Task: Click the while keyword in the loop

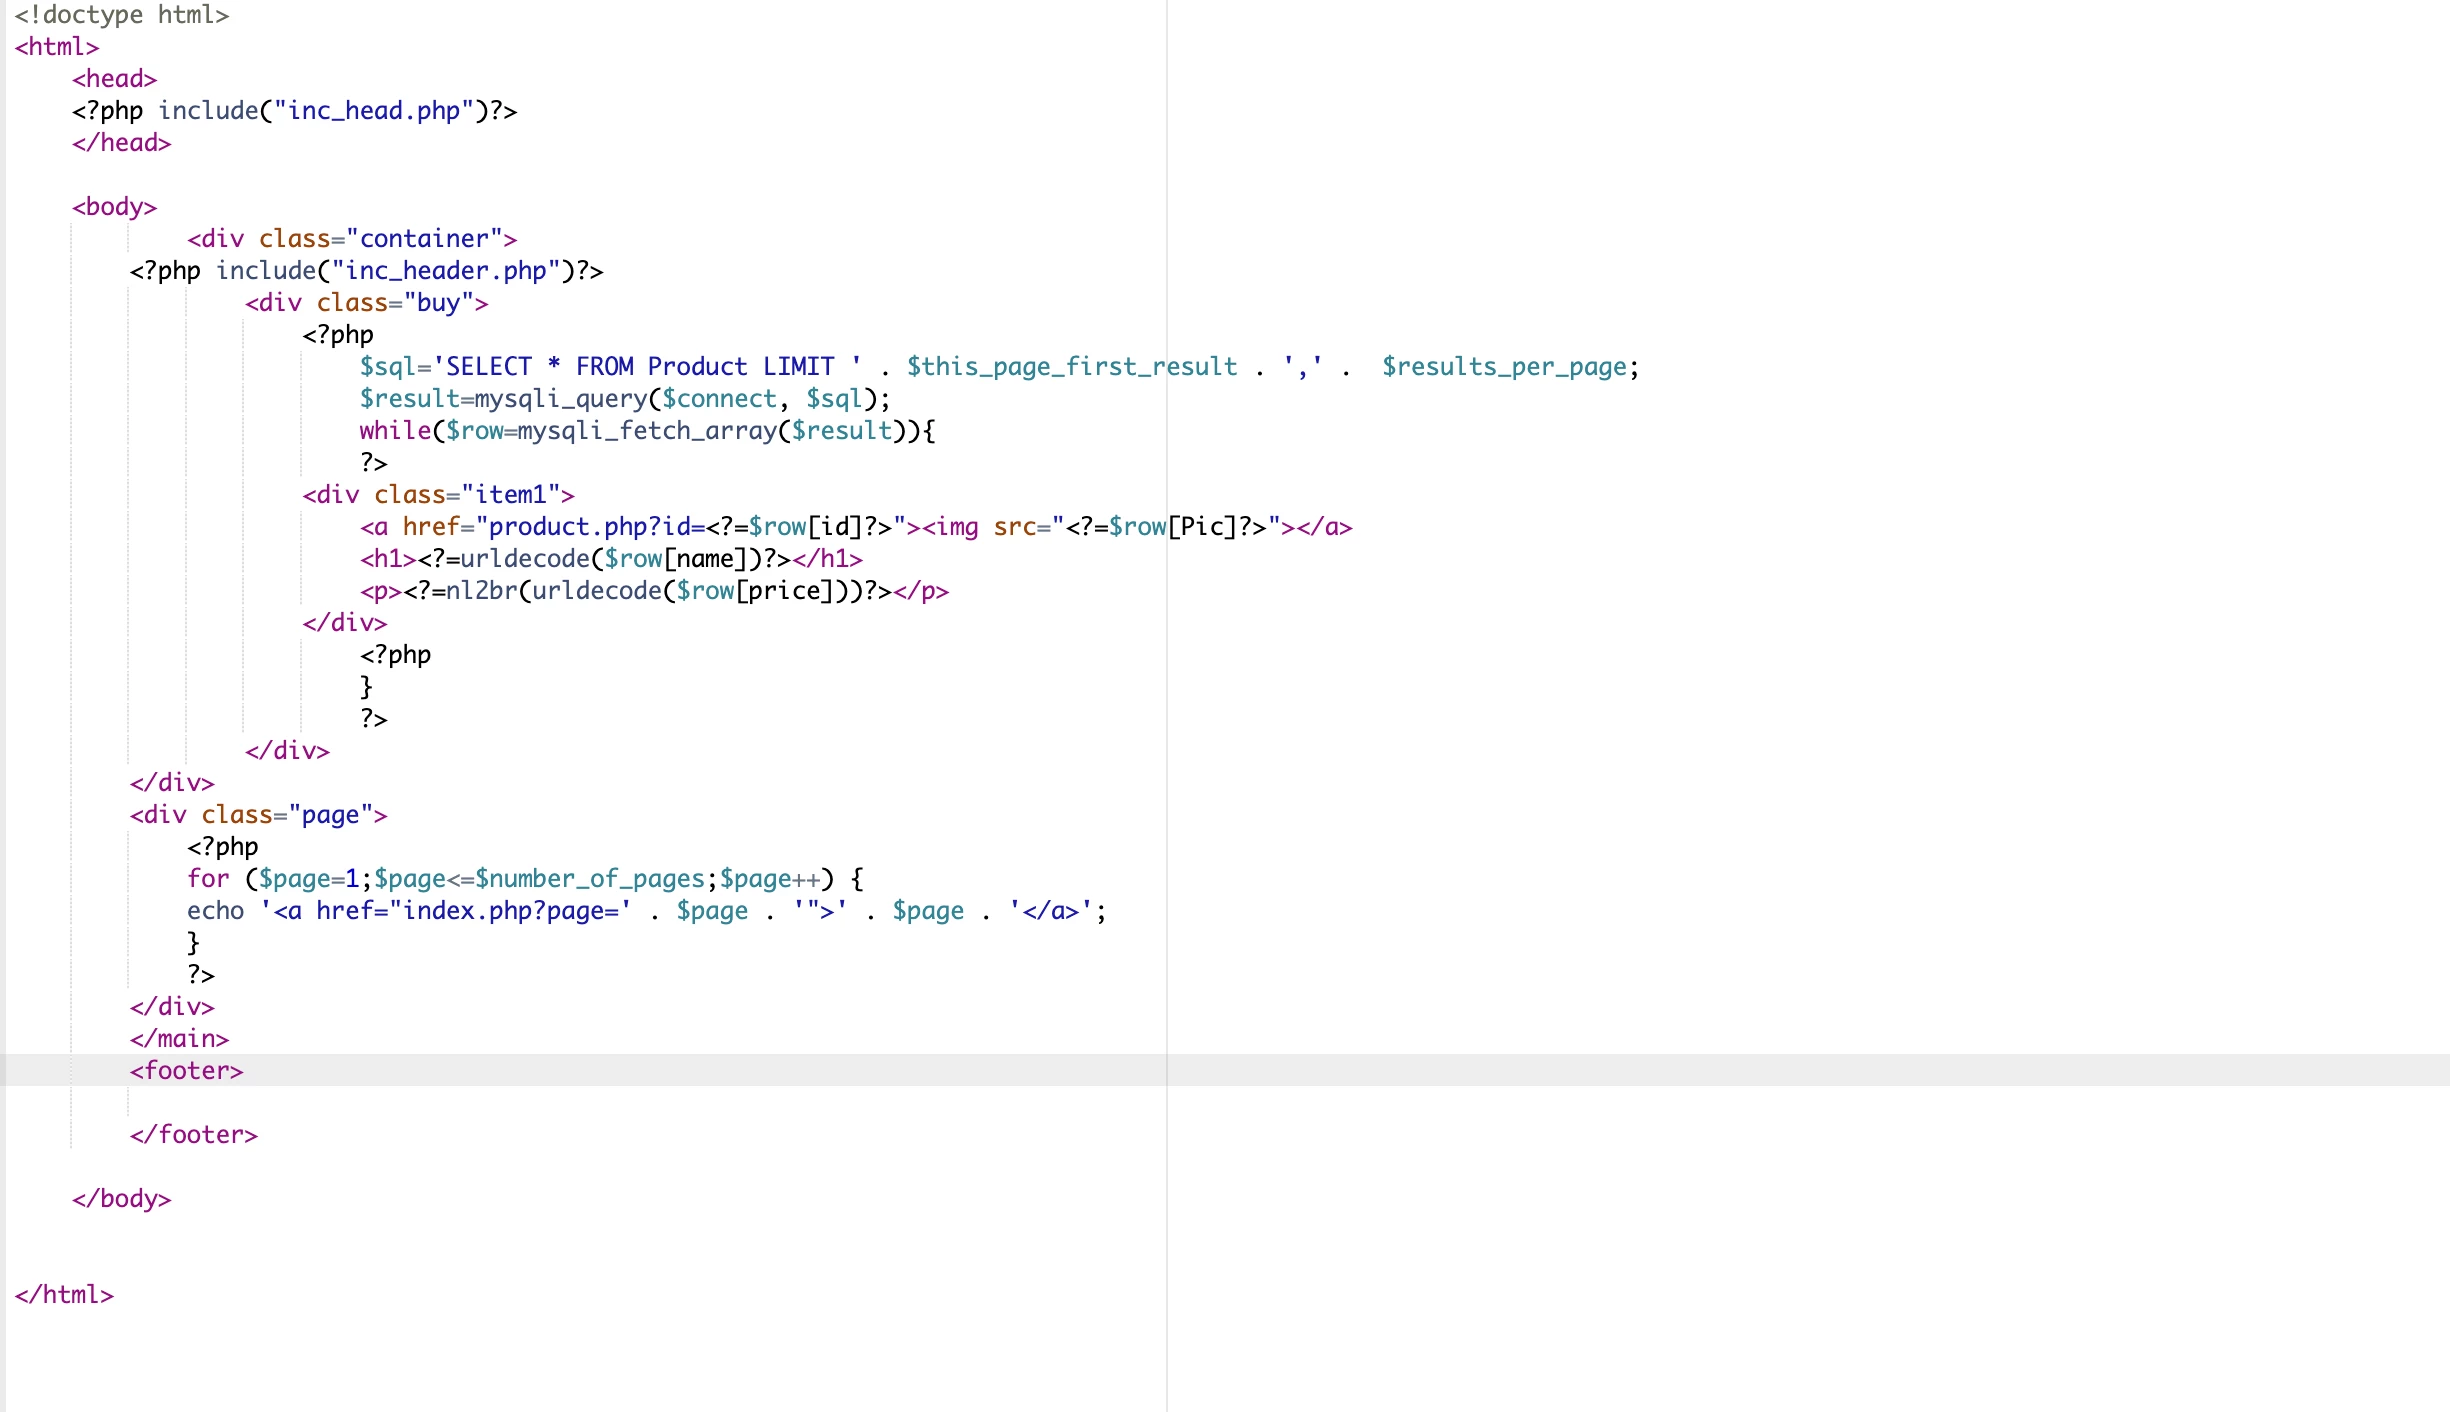Action: (395, 431)
